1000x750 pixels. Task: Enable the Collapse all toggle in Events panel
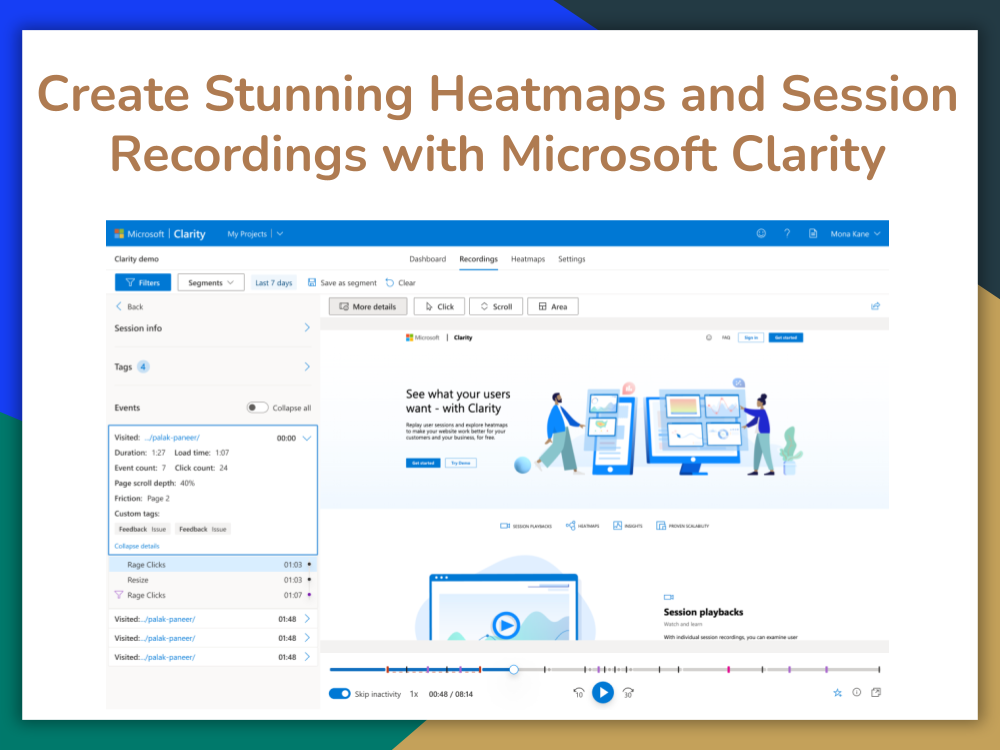[x=258, y=407]
